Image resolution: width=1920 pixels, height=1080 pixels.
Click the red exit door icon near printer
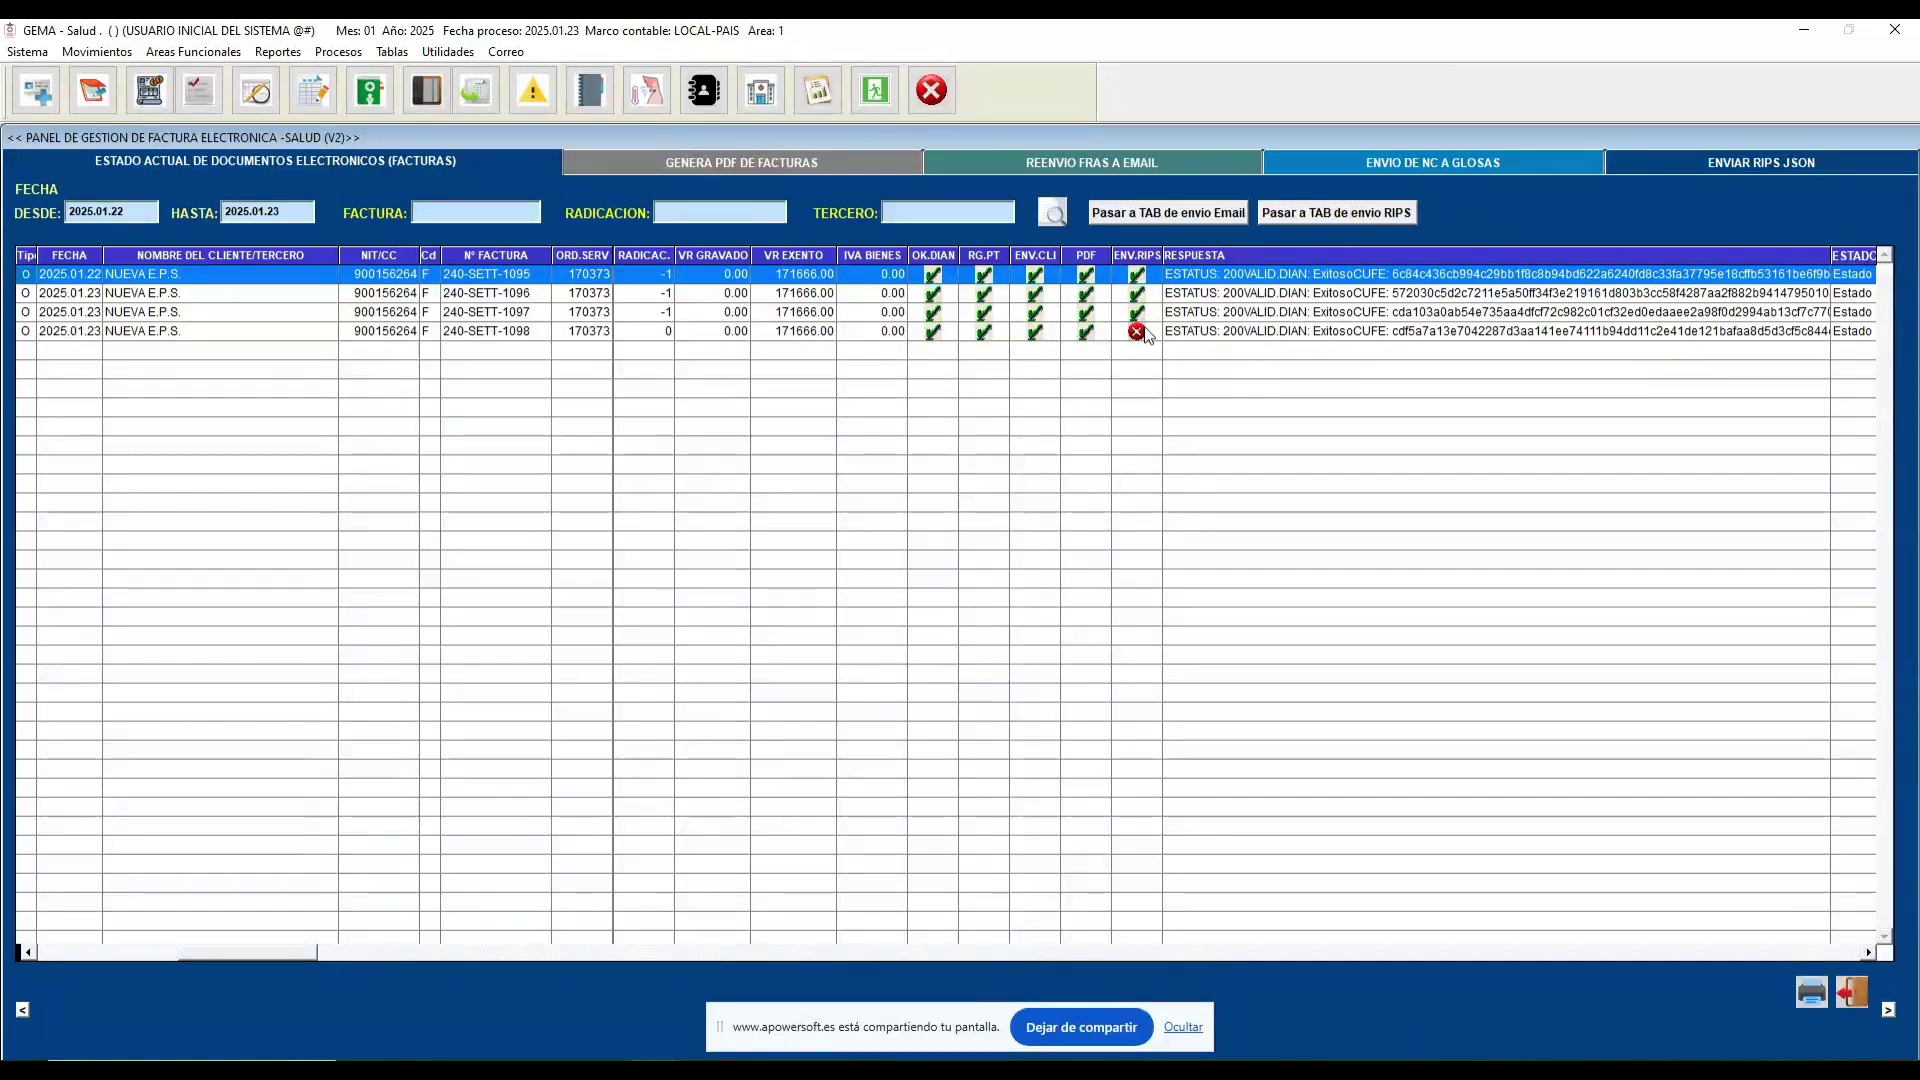tap(1851, 992)
